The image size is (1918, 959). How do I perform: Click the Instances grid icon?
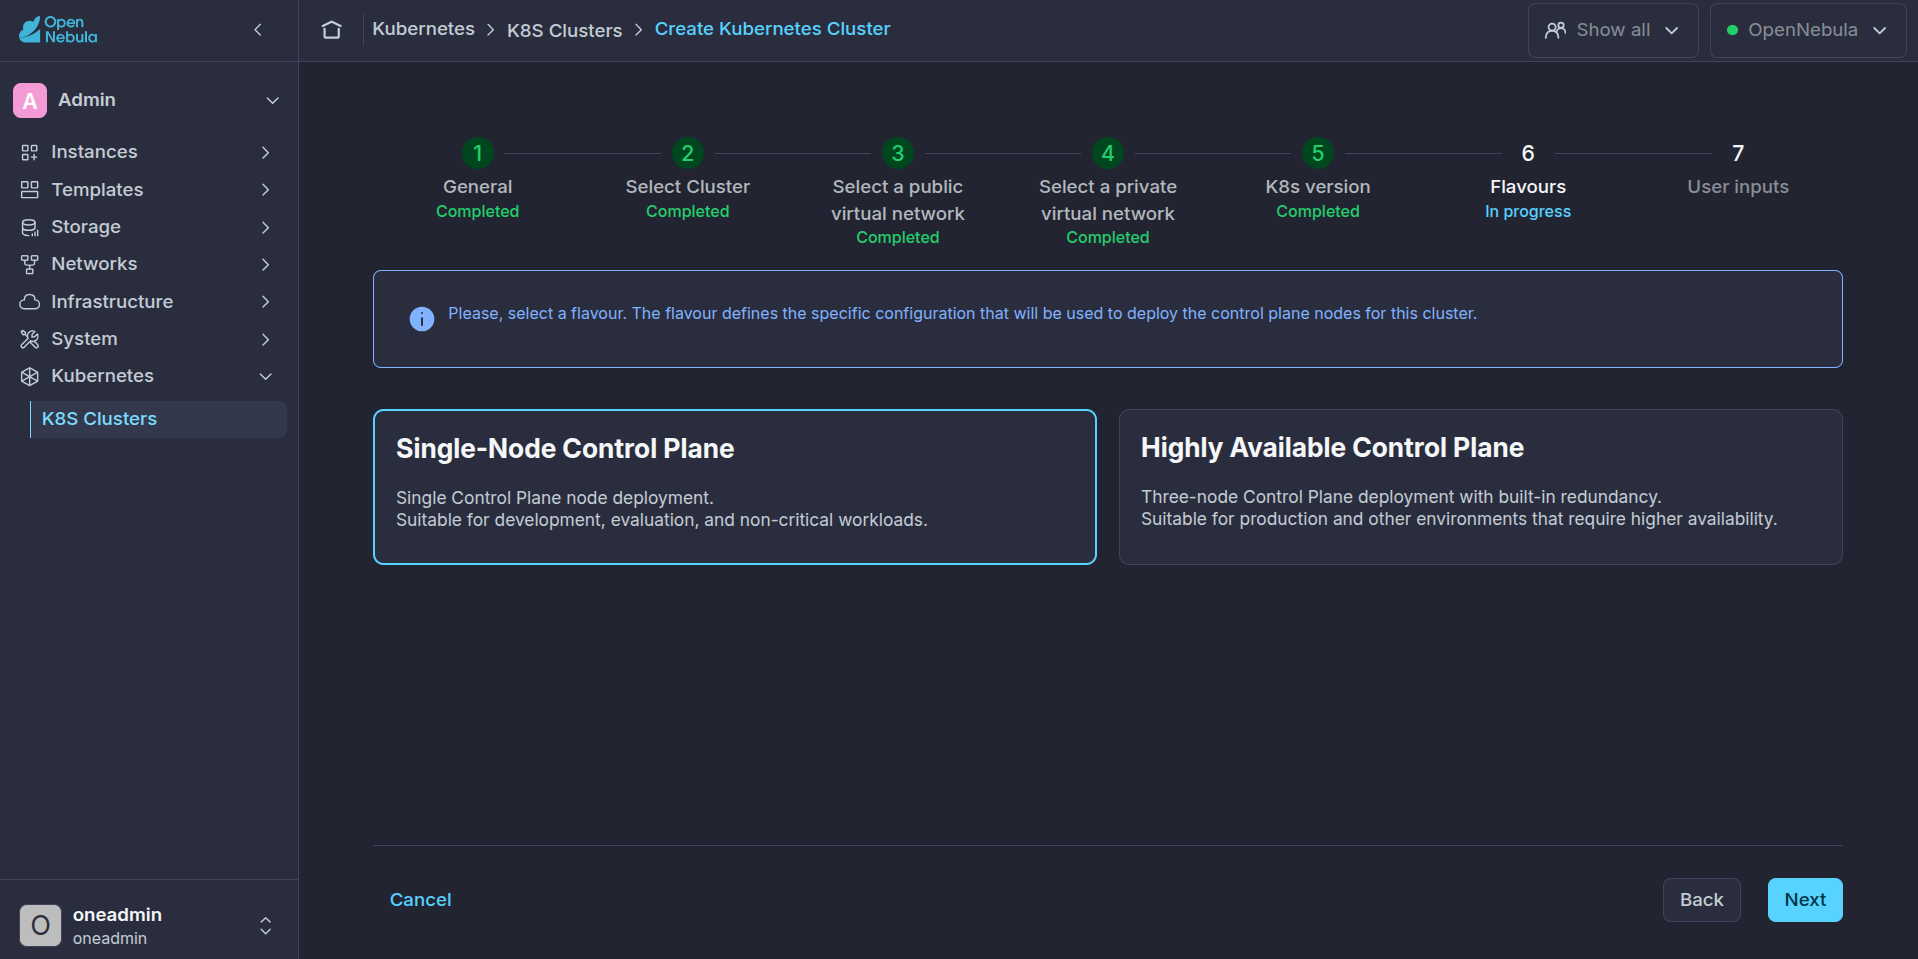pyautogui.click(x=30, y=152)
